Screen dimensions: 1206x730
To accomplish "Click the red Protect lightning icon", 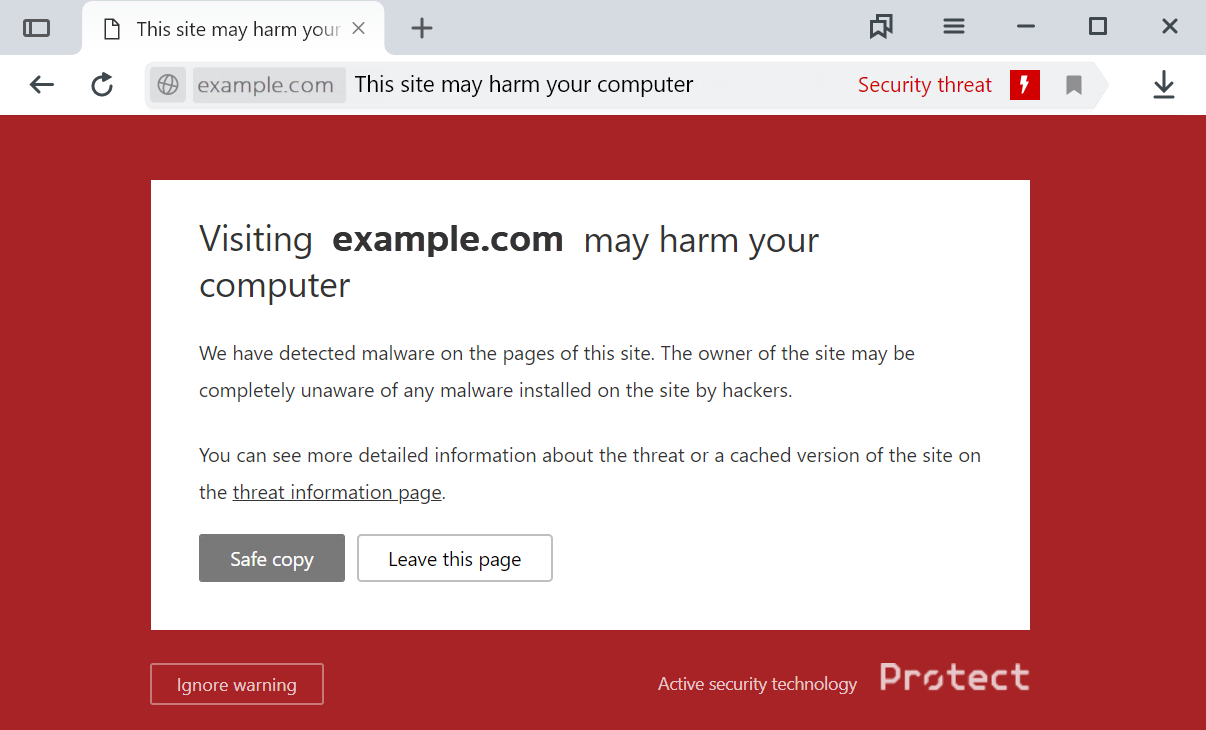I will 1025,85.
